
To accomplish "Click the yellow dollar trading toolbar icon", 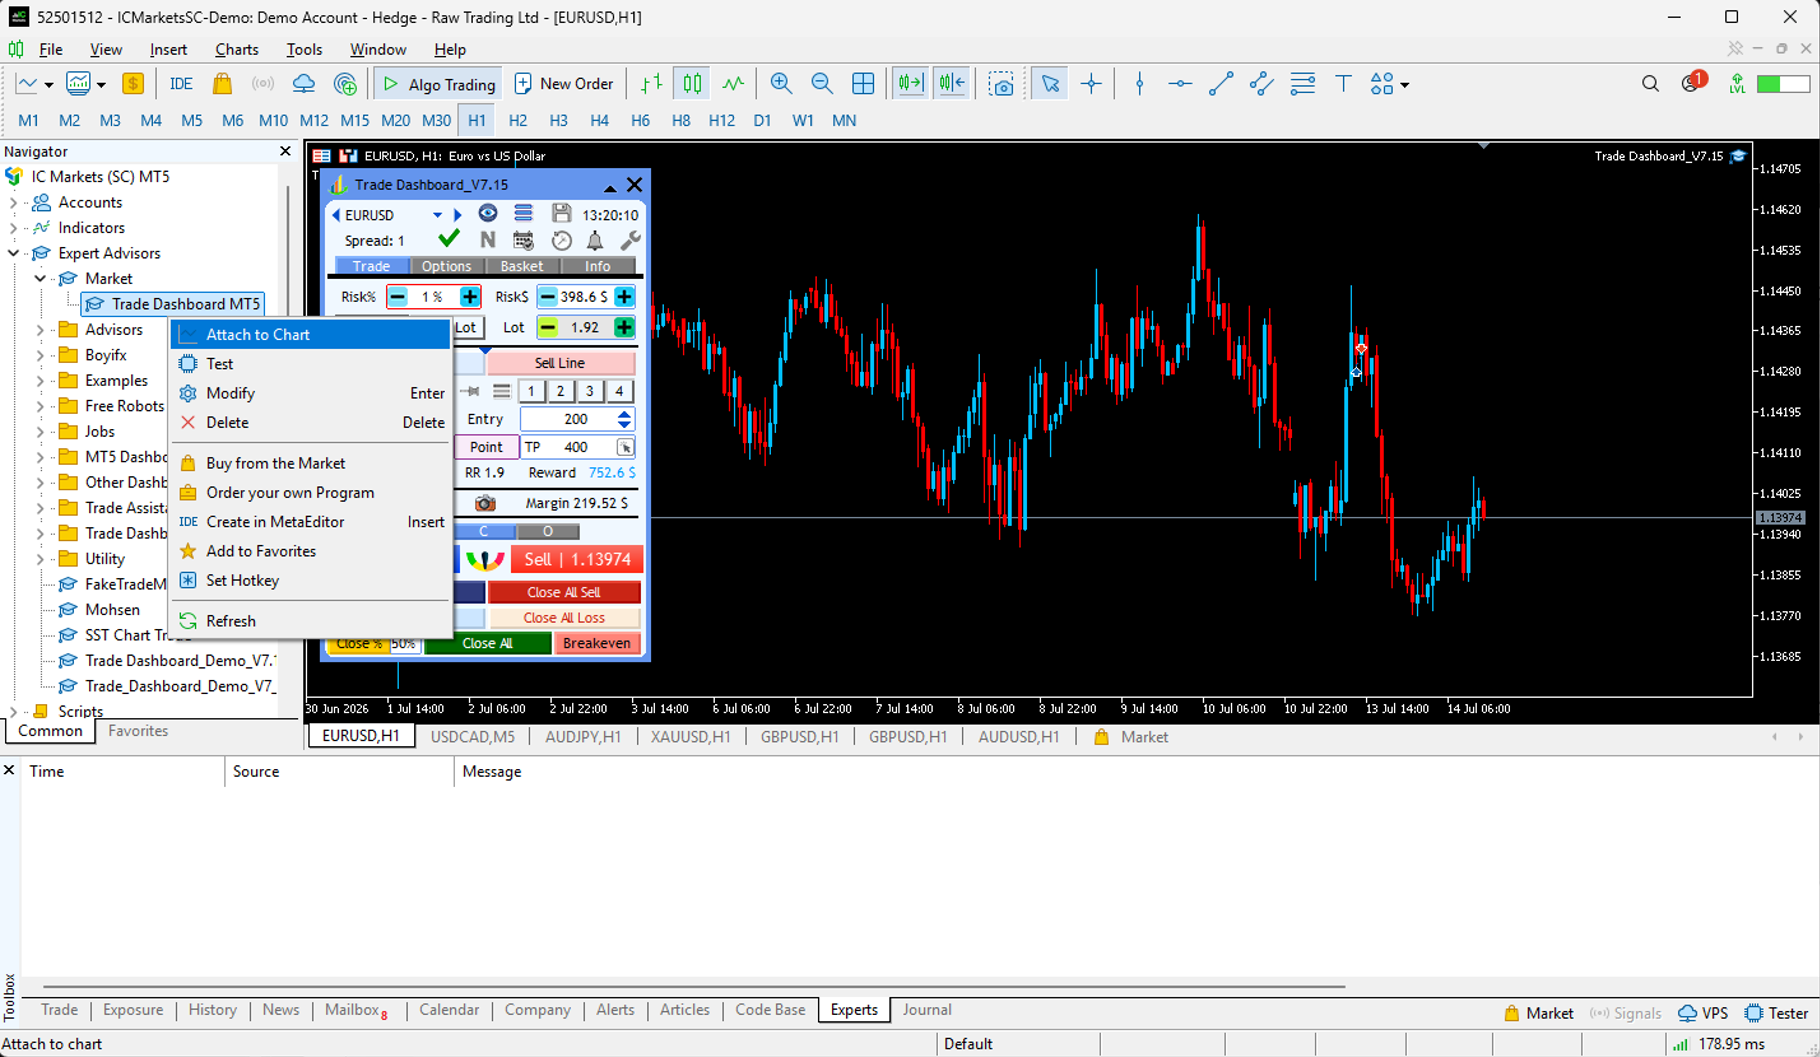I will [133, 84].
